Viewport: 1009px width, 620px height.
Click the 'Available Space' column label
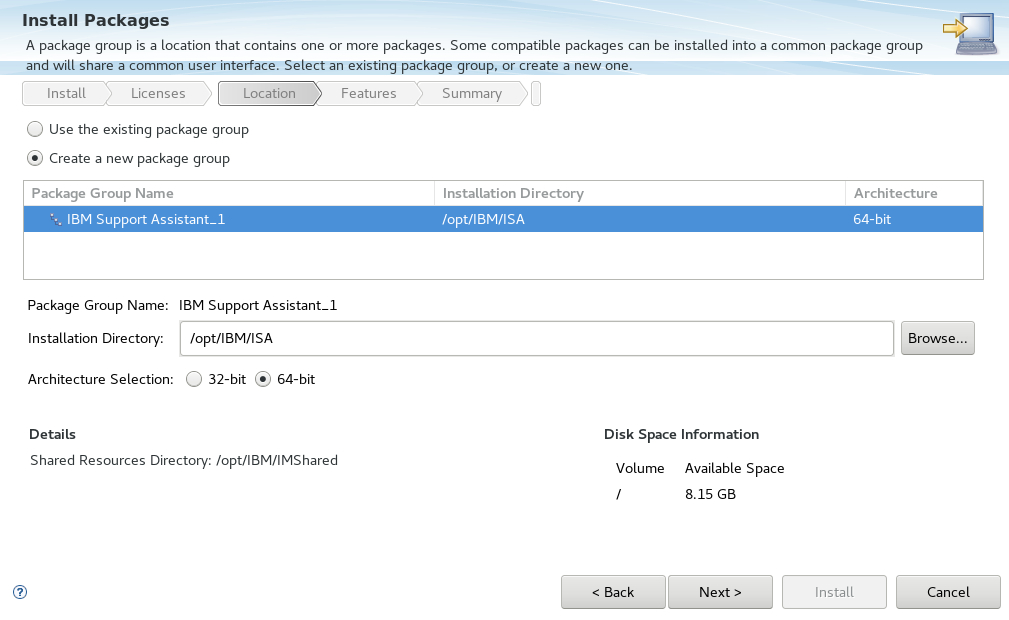pyautogui.click(x=734, y=468)
